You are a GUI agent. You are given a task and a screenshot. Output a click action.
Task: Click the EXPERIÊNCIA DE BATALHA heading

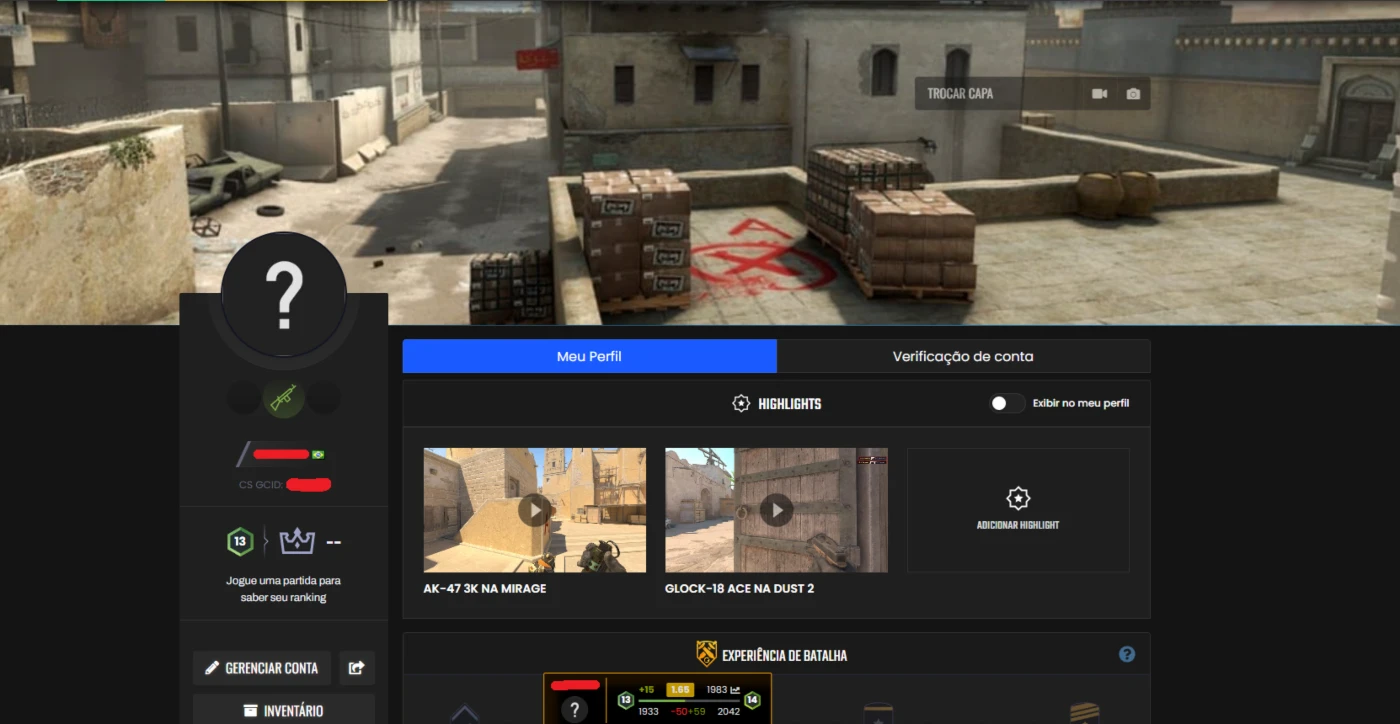(784, 656)
